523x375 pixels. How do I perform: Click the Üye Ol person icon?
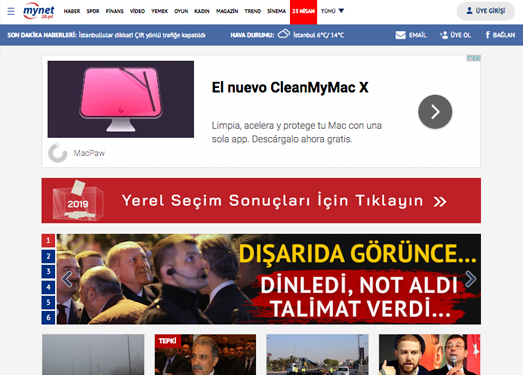click(x=444, y=35)
